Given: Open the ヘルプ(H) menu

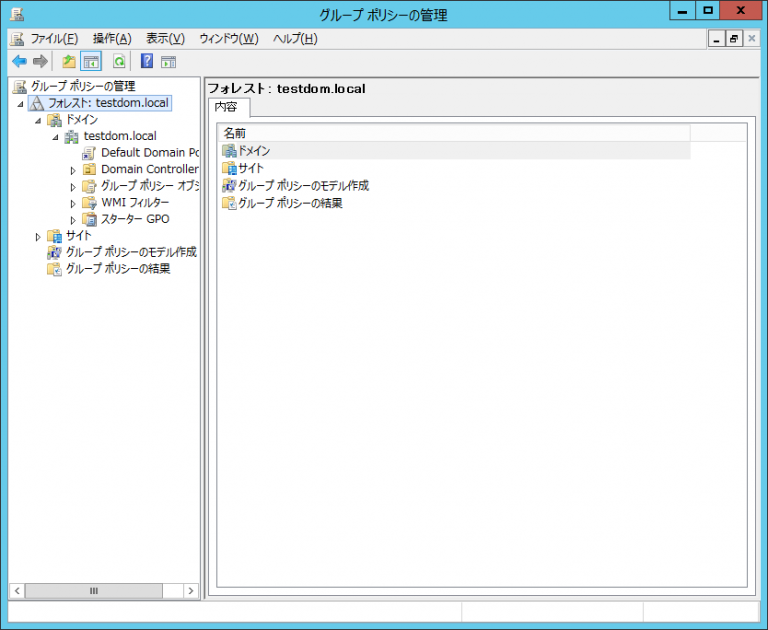Looking at the screenshot, I should click(295, 39).
